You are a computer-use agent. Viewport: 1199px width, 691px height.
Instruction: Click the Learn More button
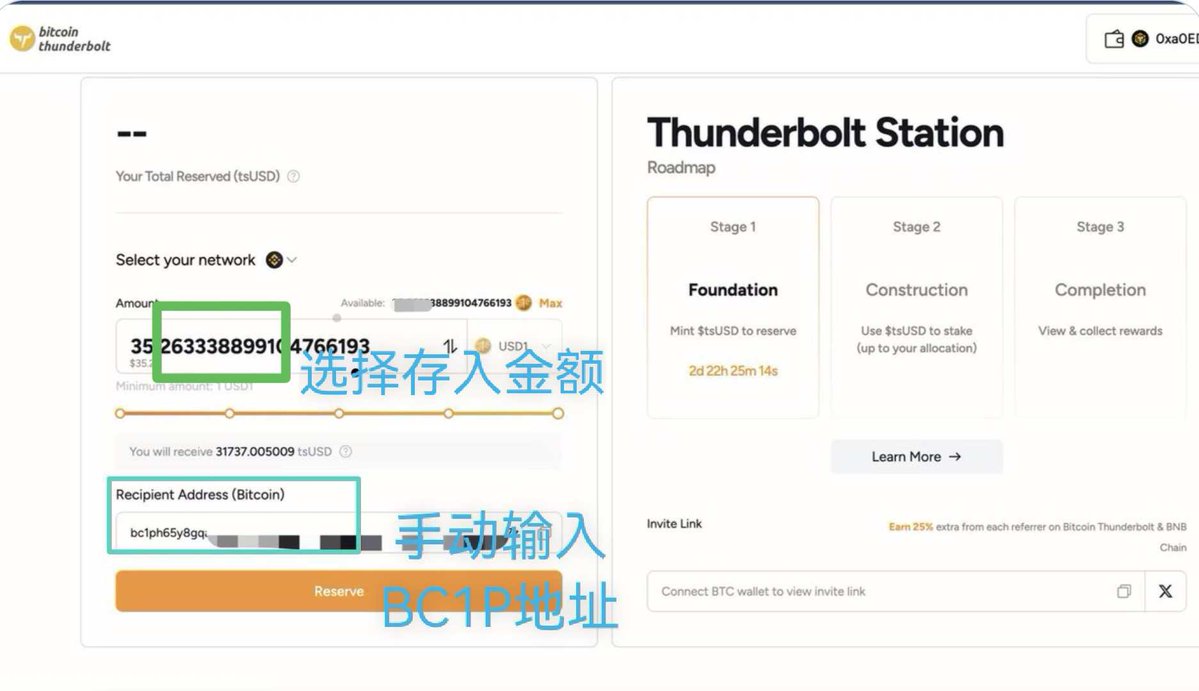click(x=916, y=456)
